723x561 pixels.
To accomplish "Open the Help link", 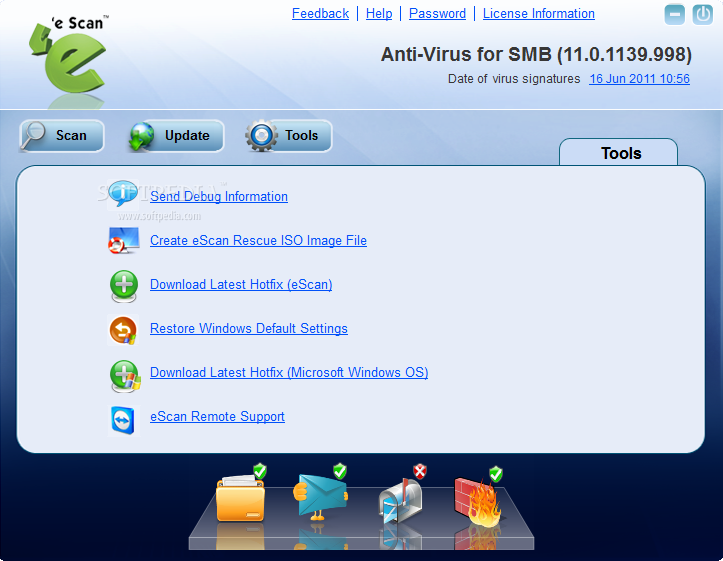I will click(x=379, y=14).
